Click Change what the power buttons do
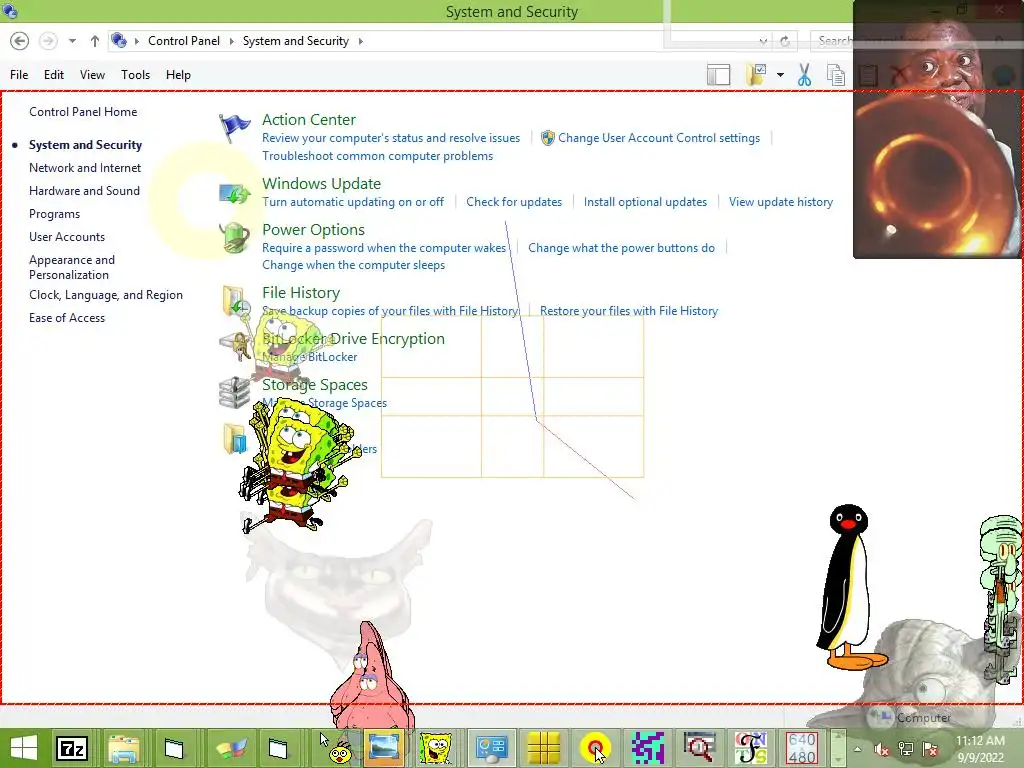This screenshot has height=768, width=1024. click(x=621, y=248)
